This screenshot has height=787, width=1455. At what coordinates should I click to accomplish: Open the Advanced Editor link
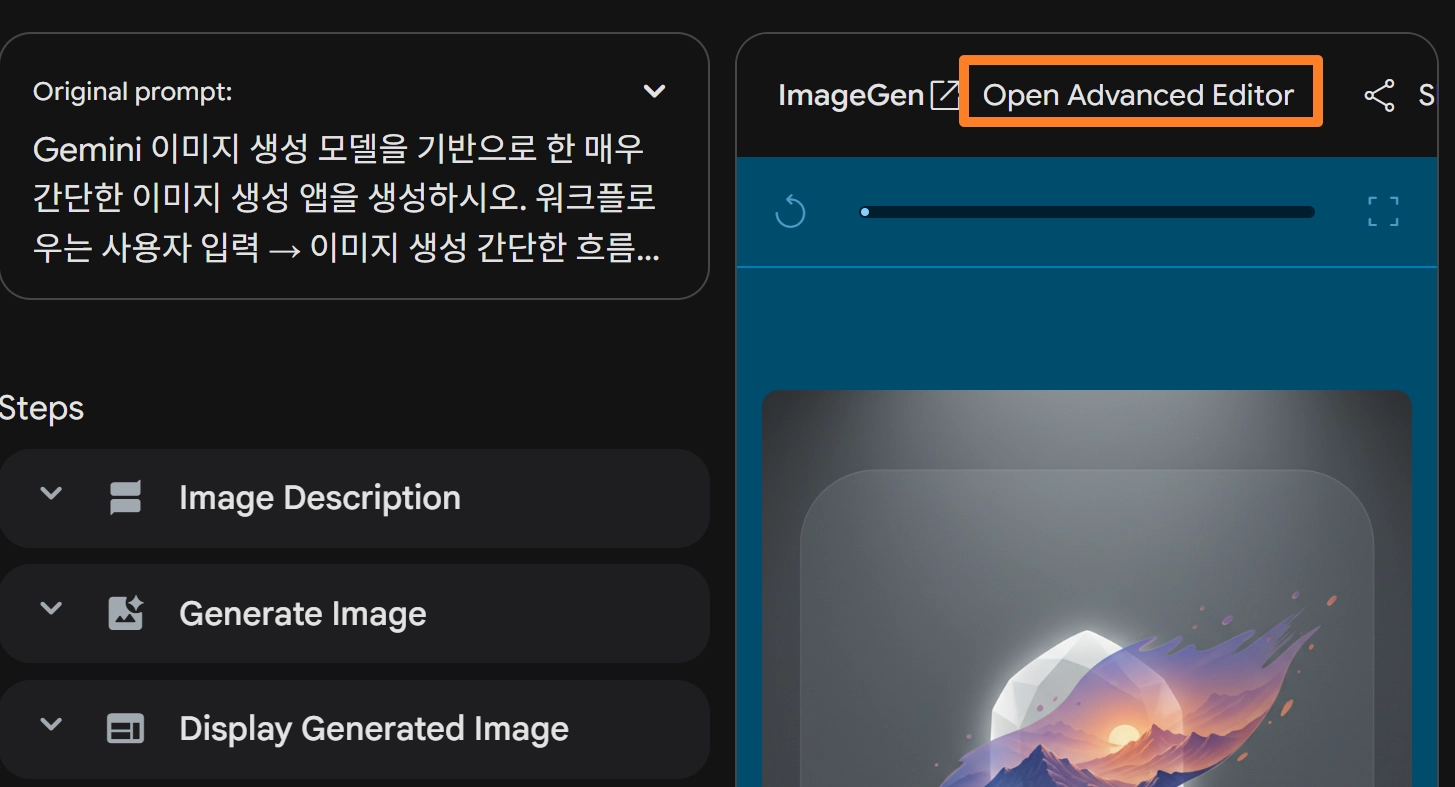point(1138,95)
